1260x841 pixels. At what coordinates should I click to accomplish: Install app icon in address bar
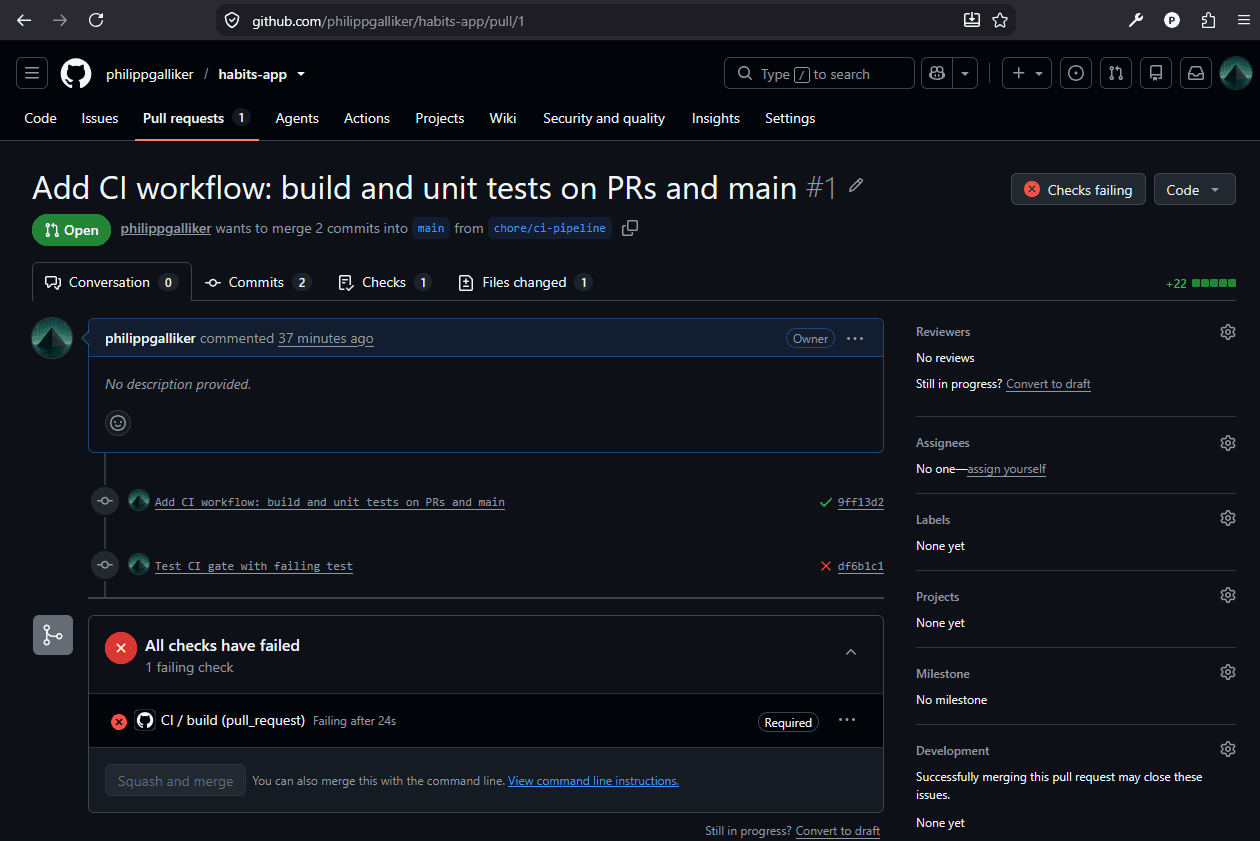[x=972, y=20]
